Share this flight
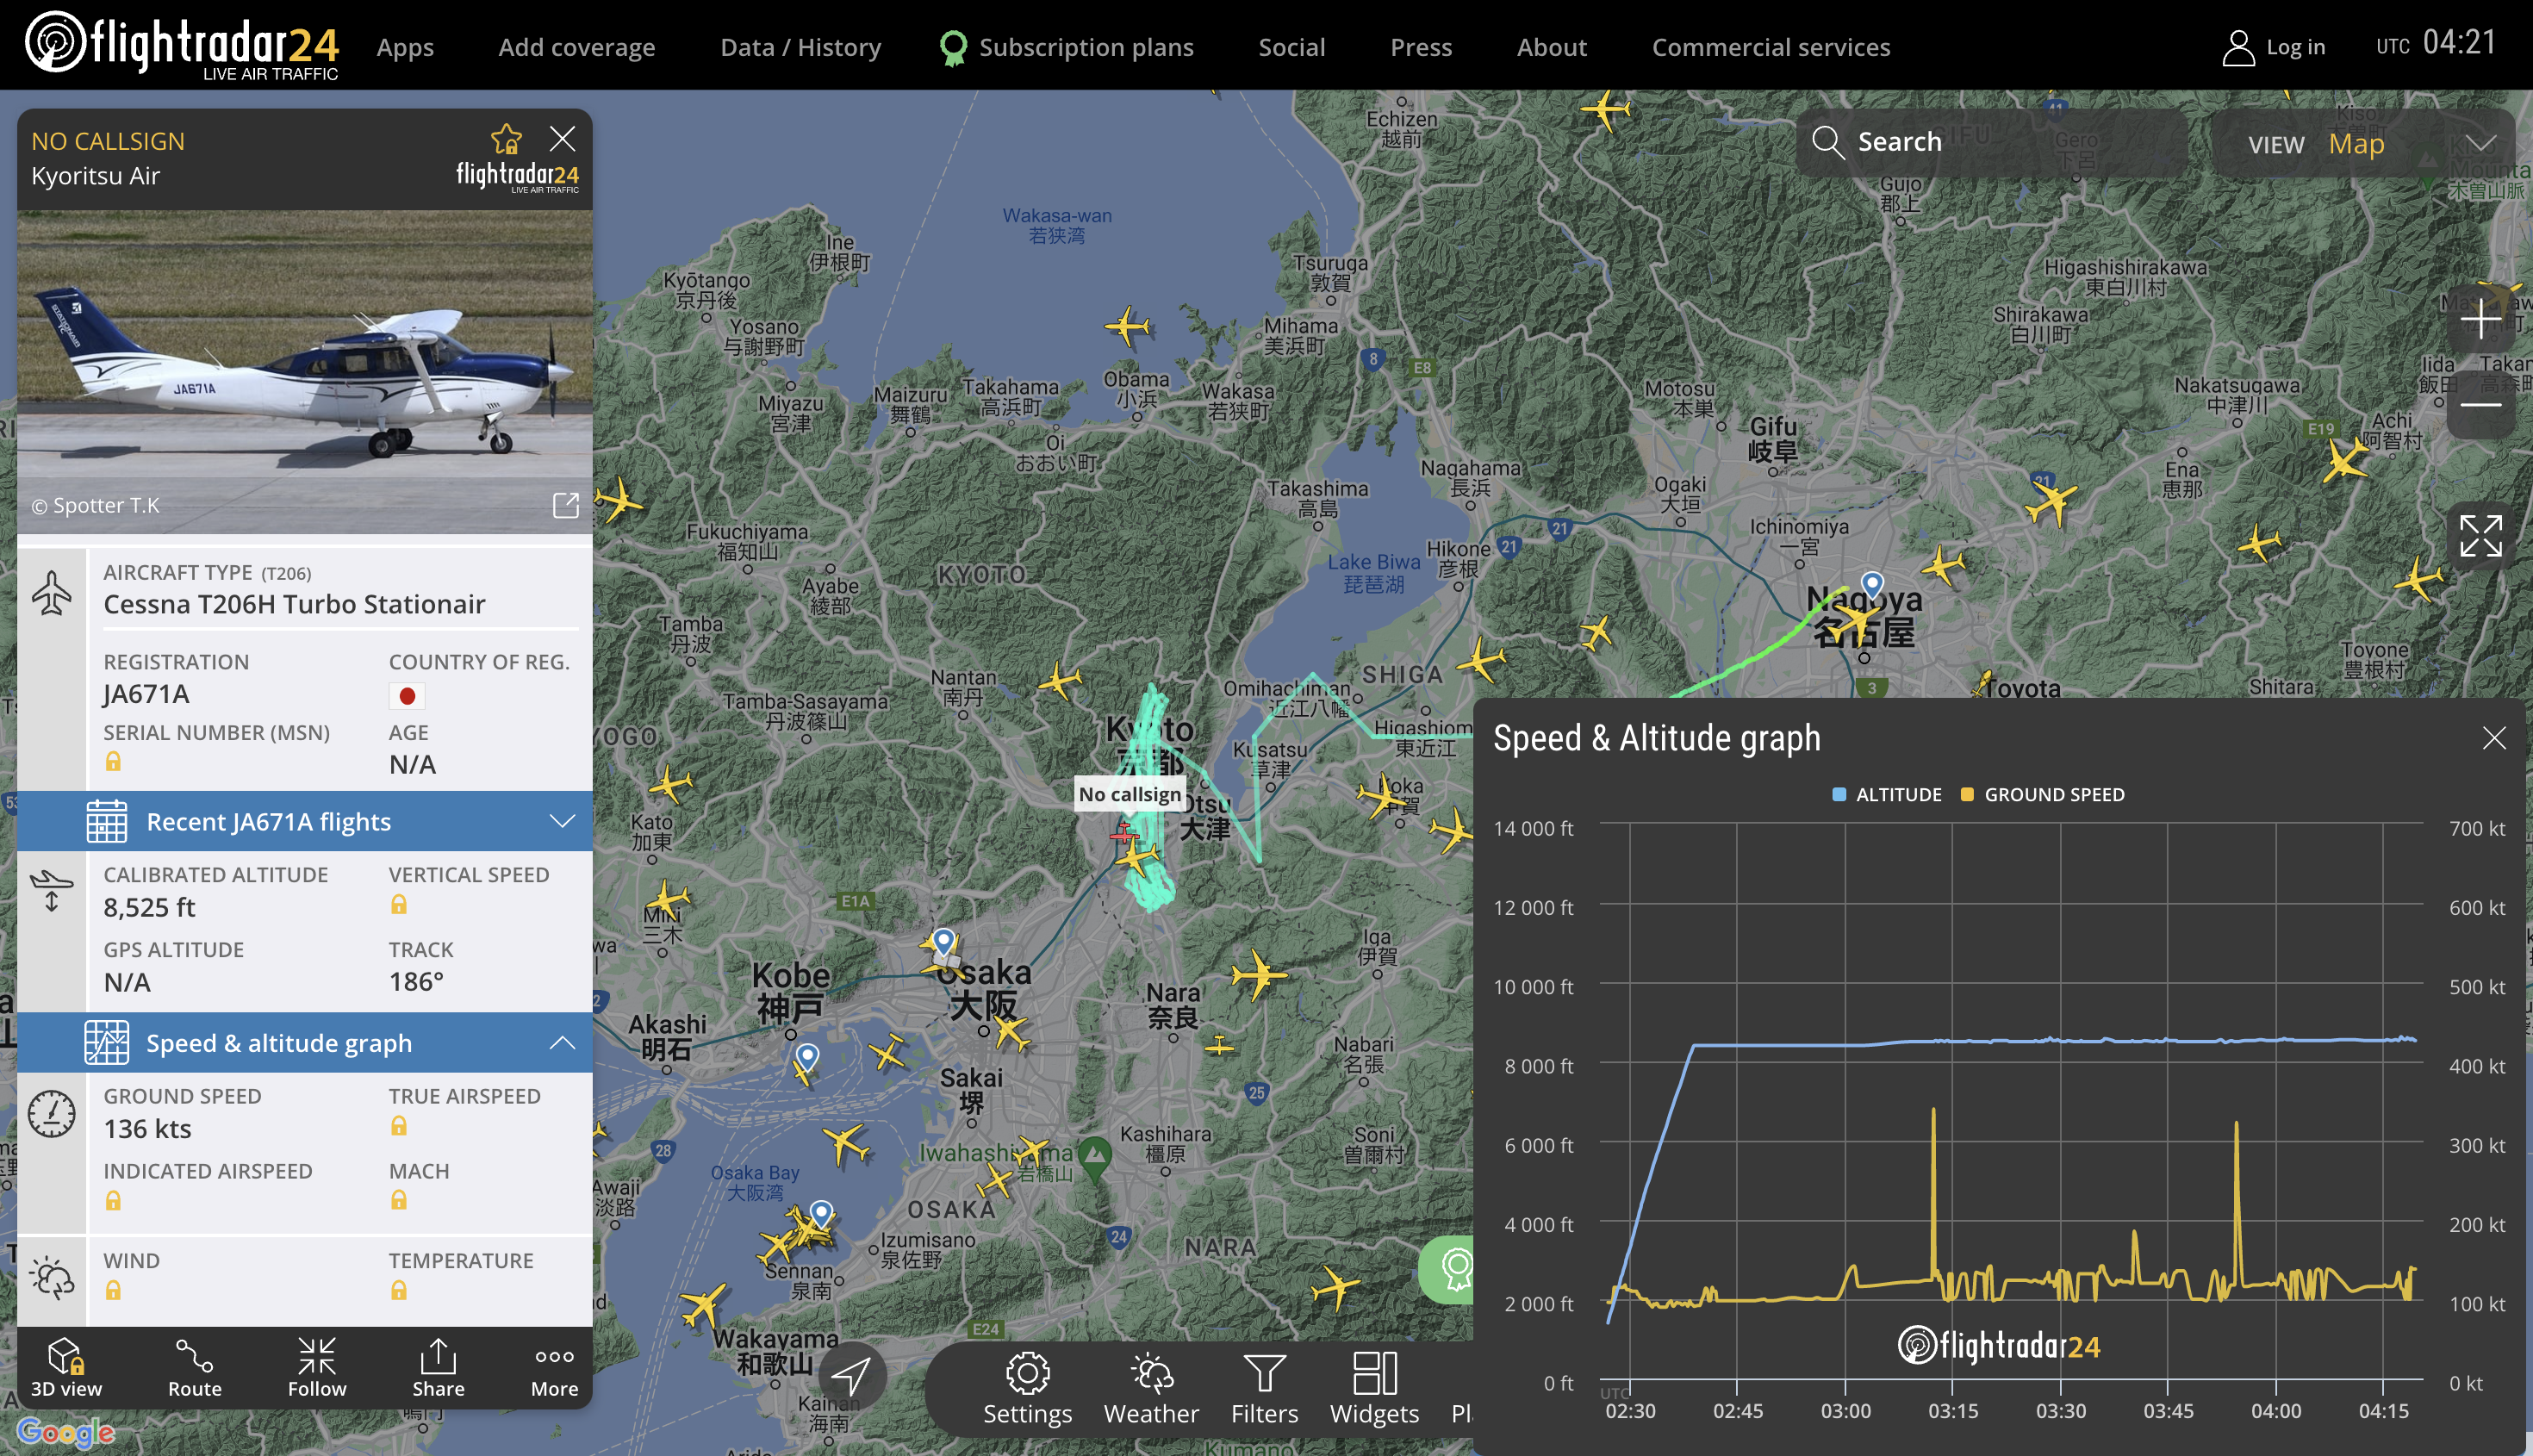The height and width of the screenshot is (1456, 2533). pyautogui.click(x=438, y=1368)
